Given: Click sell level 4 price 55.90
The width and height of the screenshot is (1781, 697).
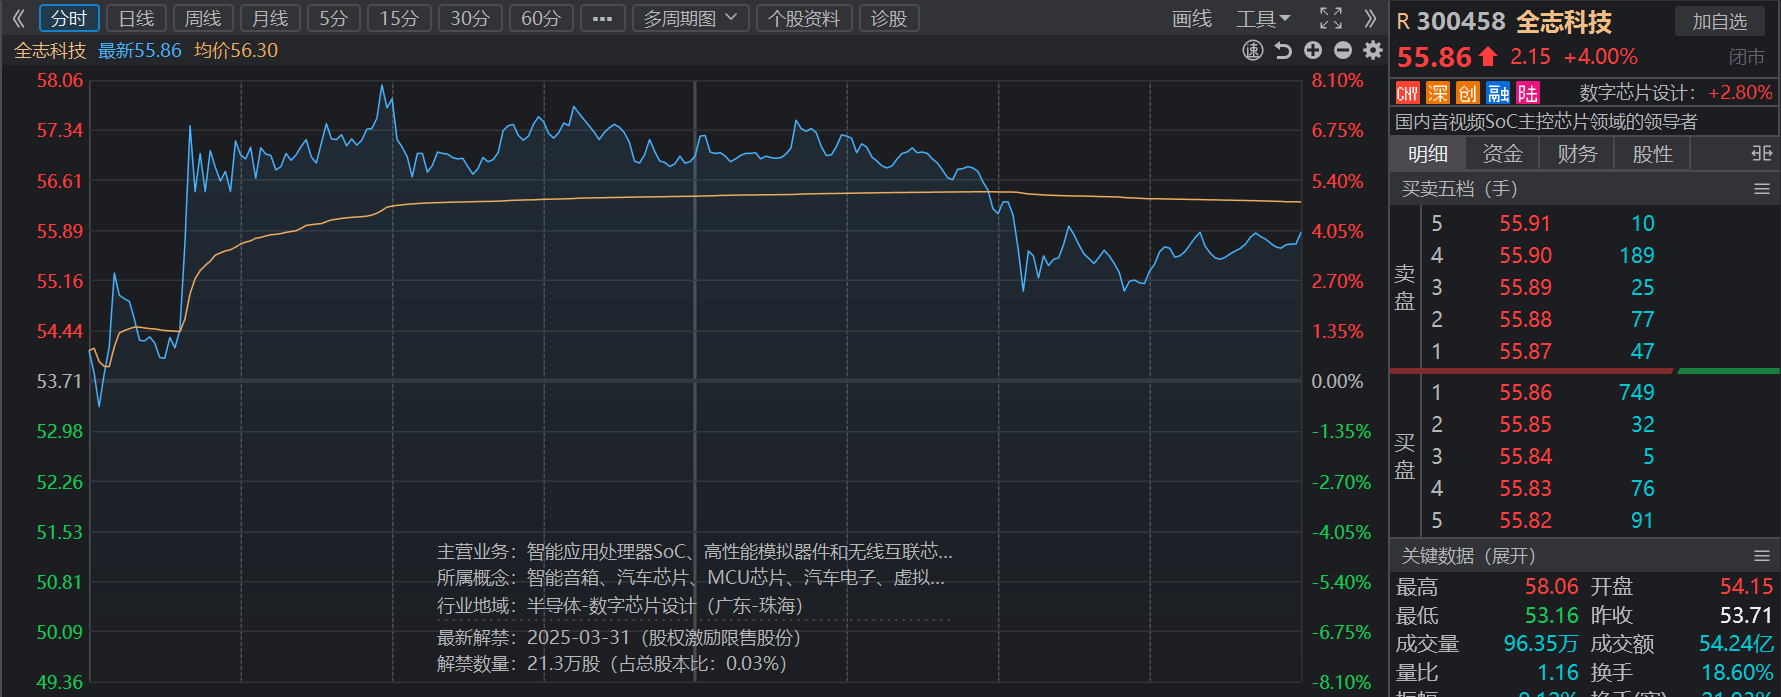Looking at the screenshot, I should pyautogui.click(x=1525, y=256).
